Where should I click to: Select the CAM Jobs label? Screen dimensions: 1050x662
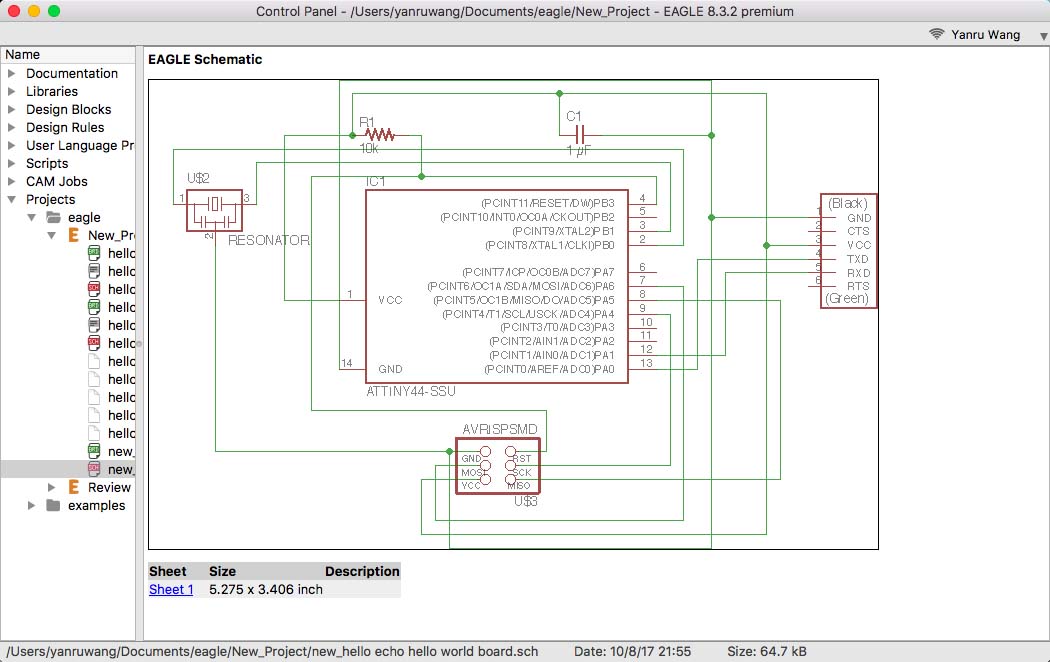coord(56,182)
